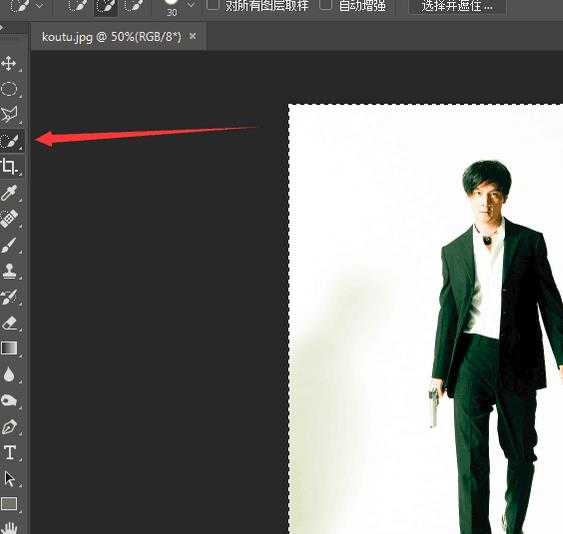Enable 对所有图层取样 checkbox
Viewport: 563px width, 534px height.
click(213, 5)
